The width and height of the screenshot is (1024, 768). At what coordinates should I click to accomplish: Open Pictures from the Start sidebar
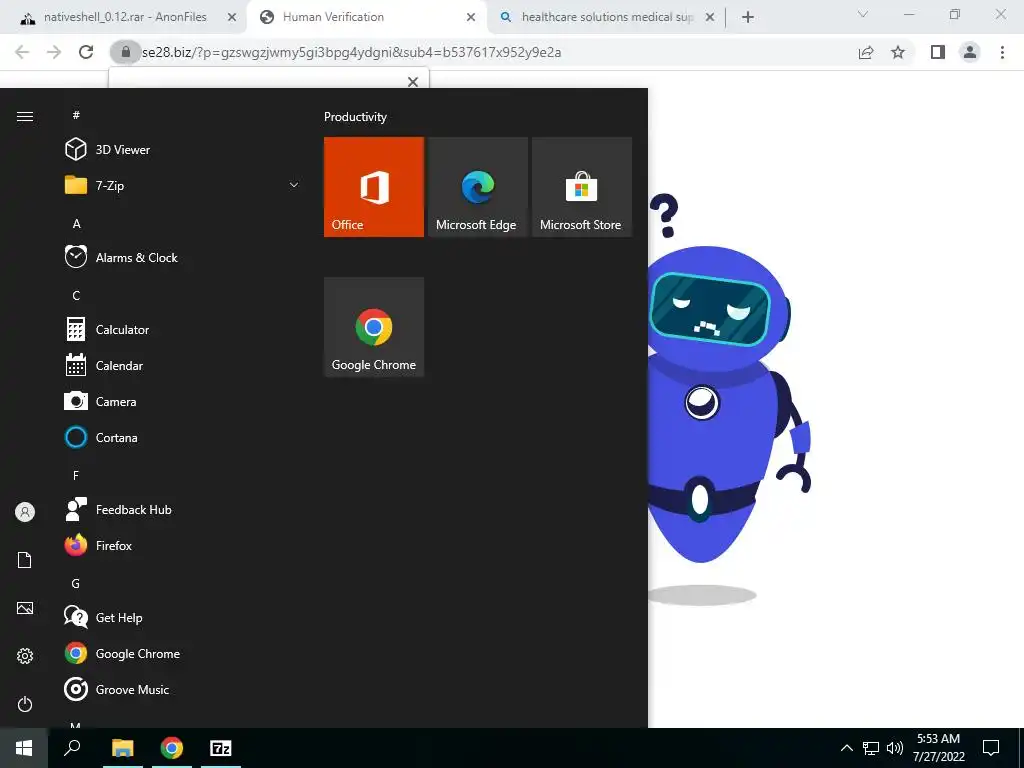(25, 608)
